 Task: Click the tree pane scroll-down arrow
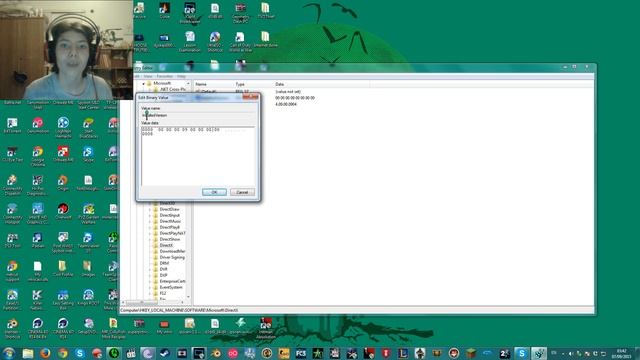pyautogui.click(x=188, y=297)
